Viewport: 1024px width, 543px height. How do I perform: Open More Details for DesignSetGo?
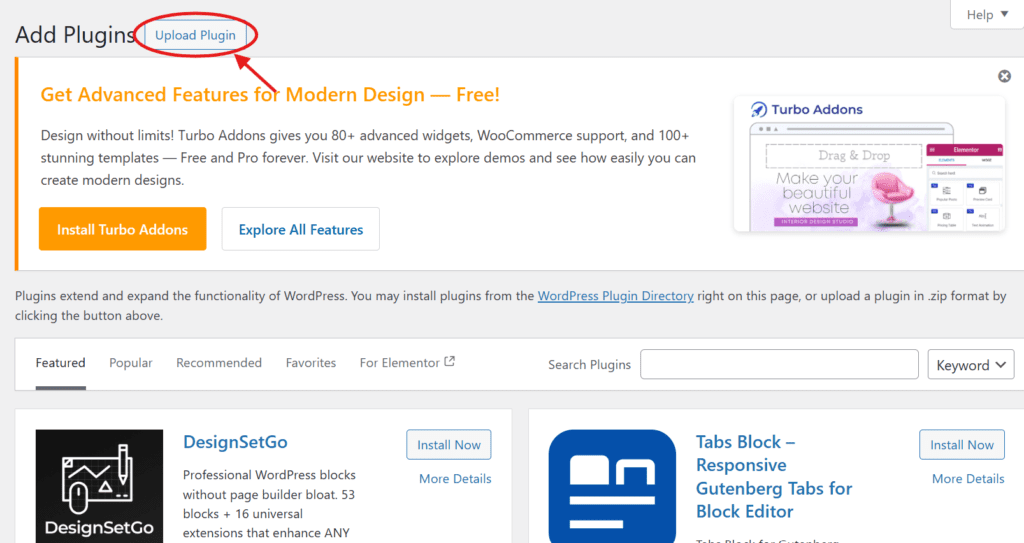455,479
